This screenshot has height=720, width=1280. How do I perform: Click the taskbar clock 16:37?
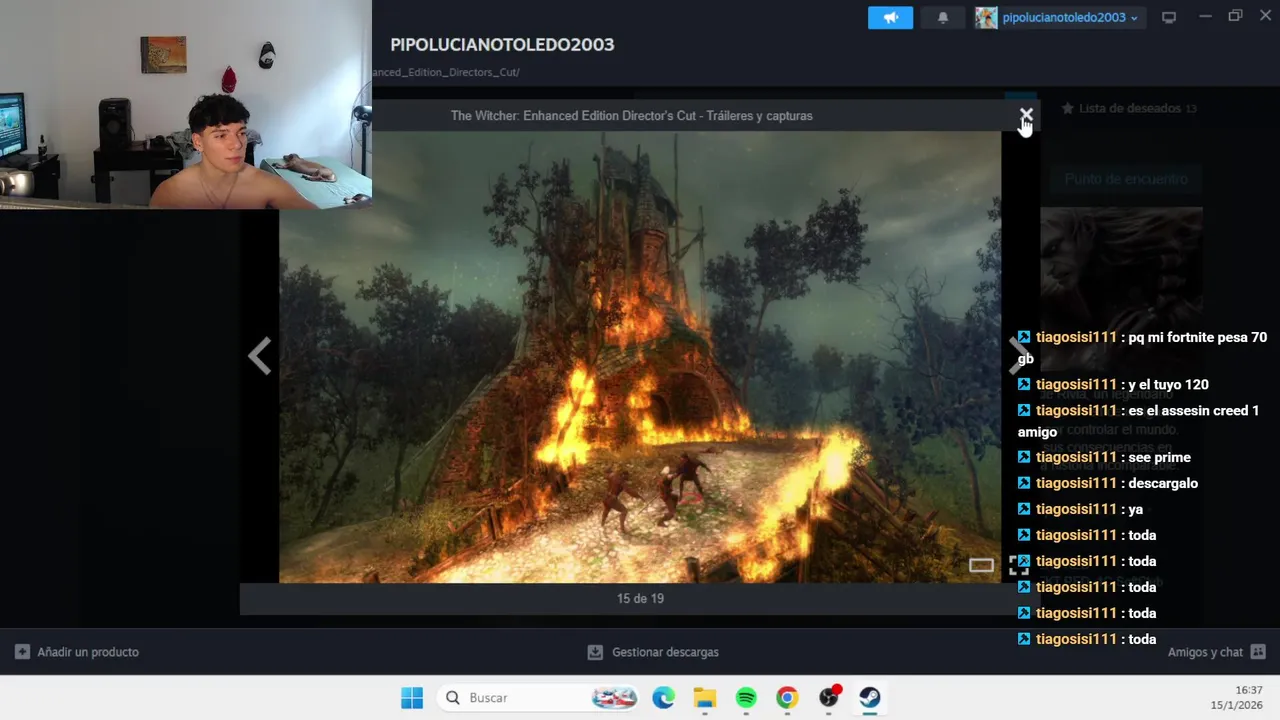click(1249, 690)
